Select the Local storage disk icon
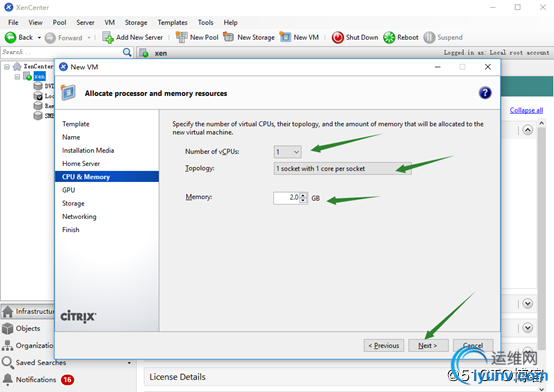Screen dimensions: 554x392 tap(38, 96)
